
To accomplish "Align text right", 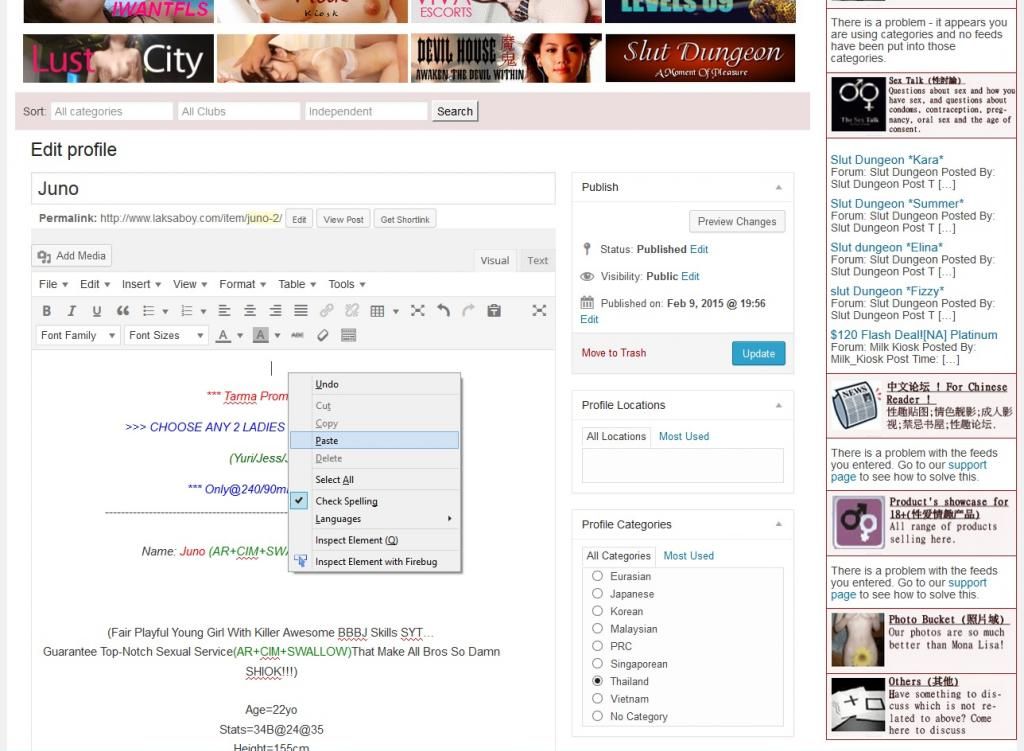I will tap(275, 311).
